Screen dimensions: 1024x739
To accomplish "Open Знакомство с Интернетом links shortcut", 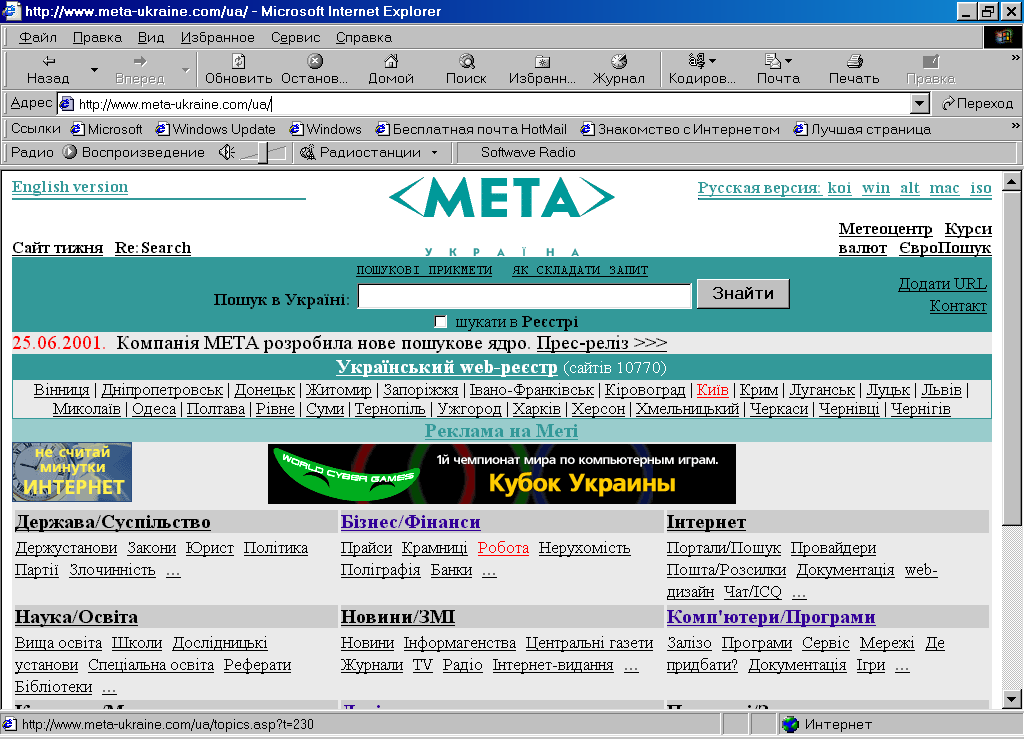I will coord(680,129).
